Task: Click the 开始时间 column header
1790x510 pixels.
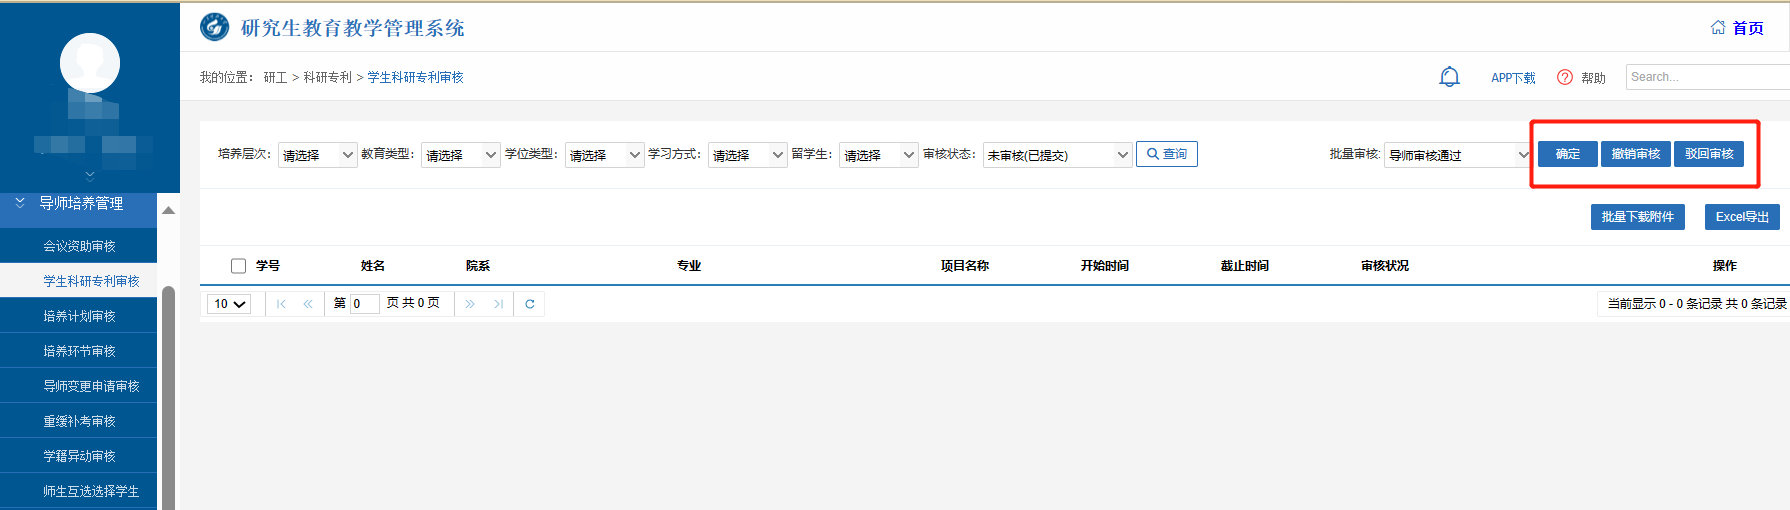Action: (x=1105, y=266)
